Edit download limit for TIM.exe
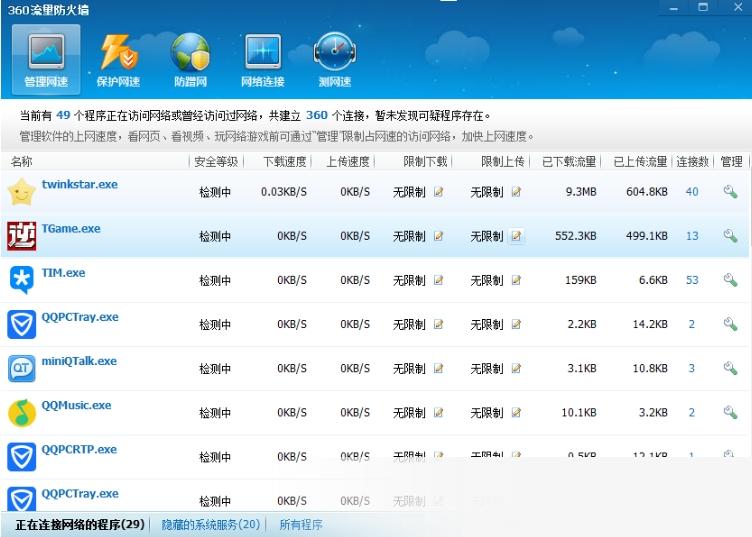This screenshot has height=537, width=752. (x=438, y=280)
